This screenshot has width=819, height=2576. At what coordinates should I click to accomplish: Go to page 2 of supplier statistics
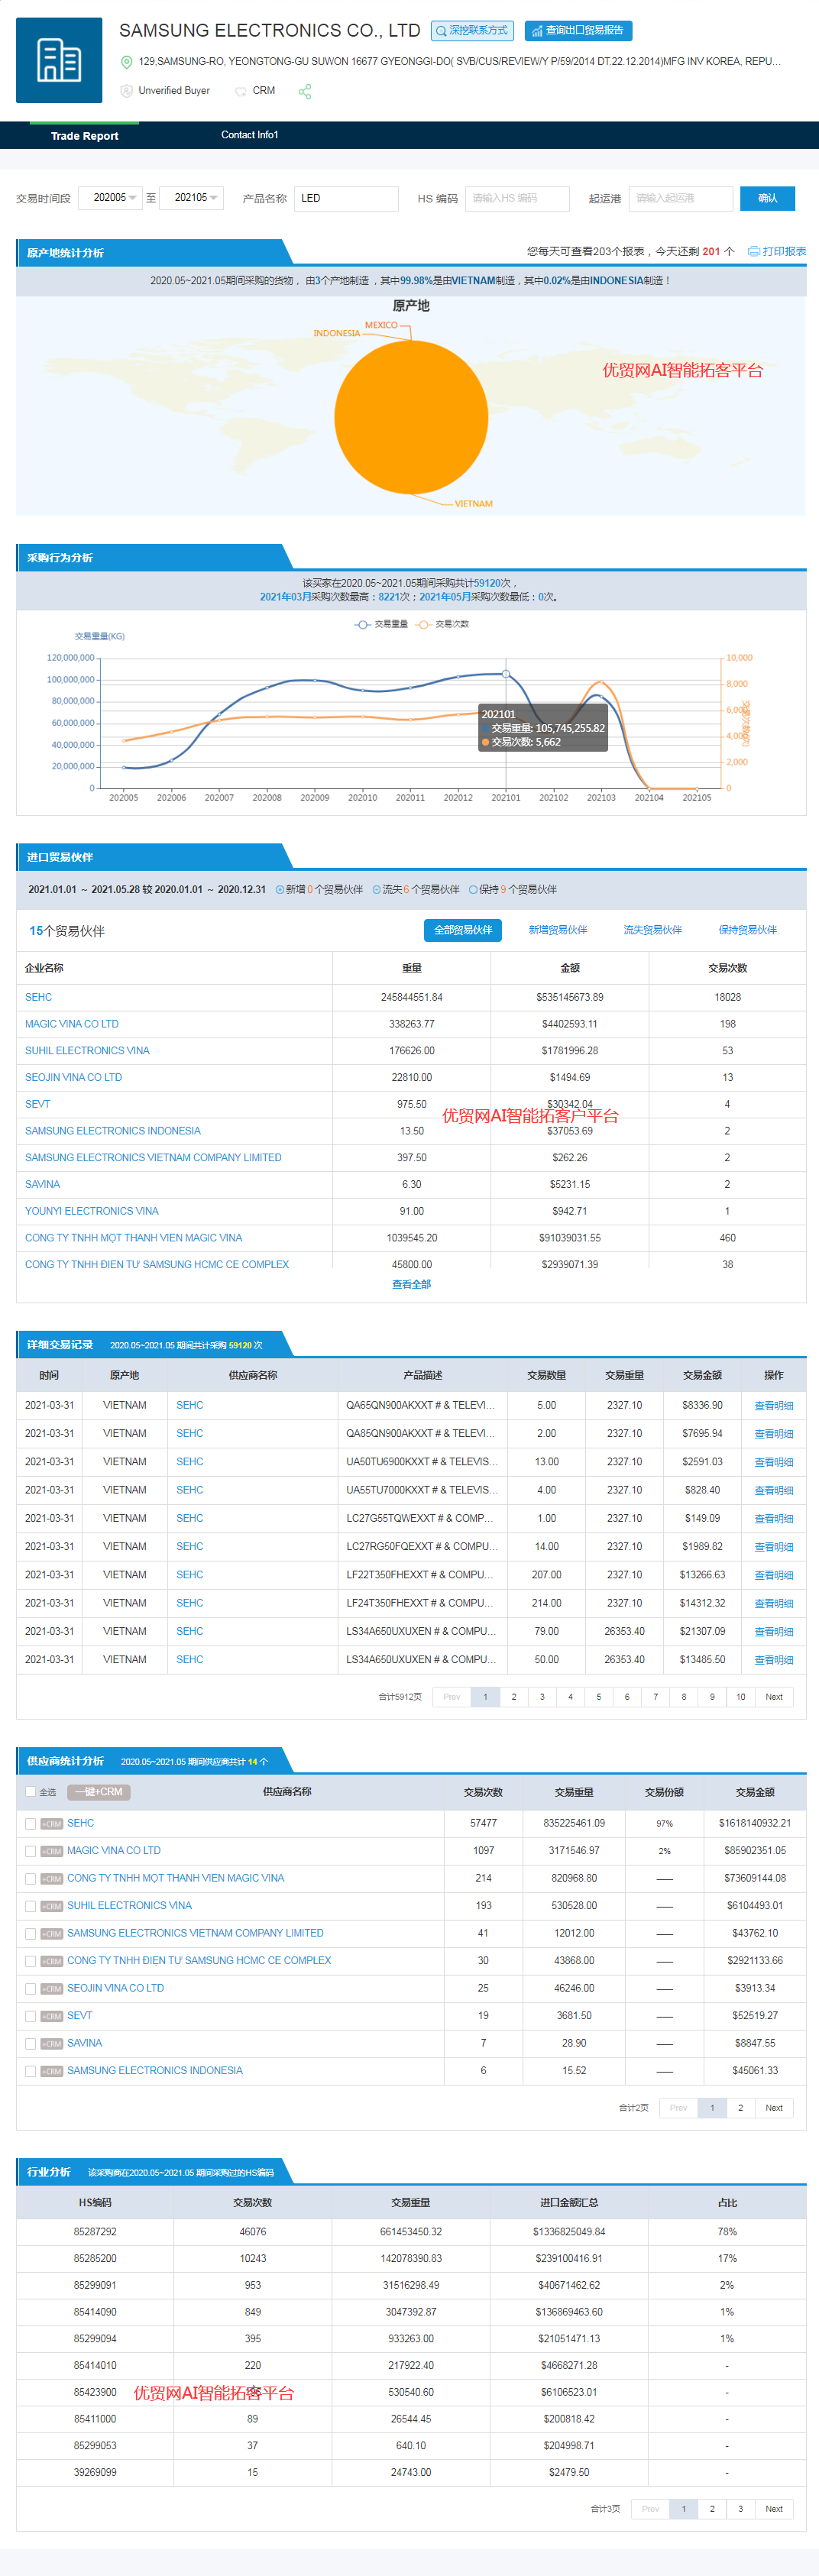[x=740, y=2107]
